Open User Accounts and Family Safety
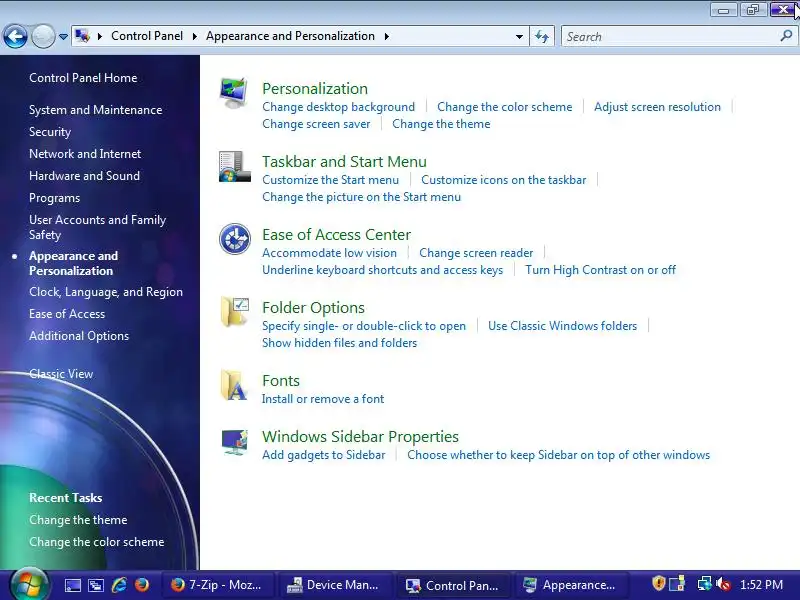 (x=97, y=227)
